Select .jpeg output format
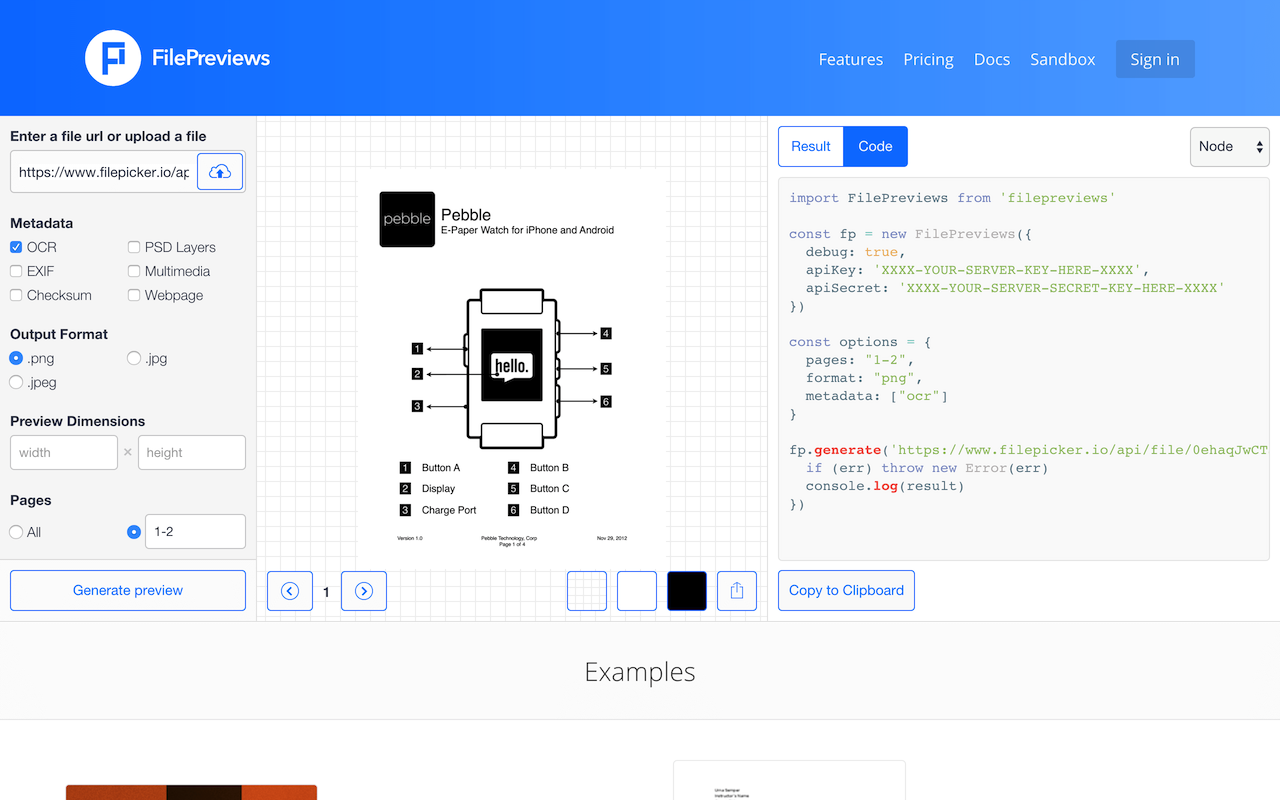The image size is (1280, 800). click(x=16, y=382)
